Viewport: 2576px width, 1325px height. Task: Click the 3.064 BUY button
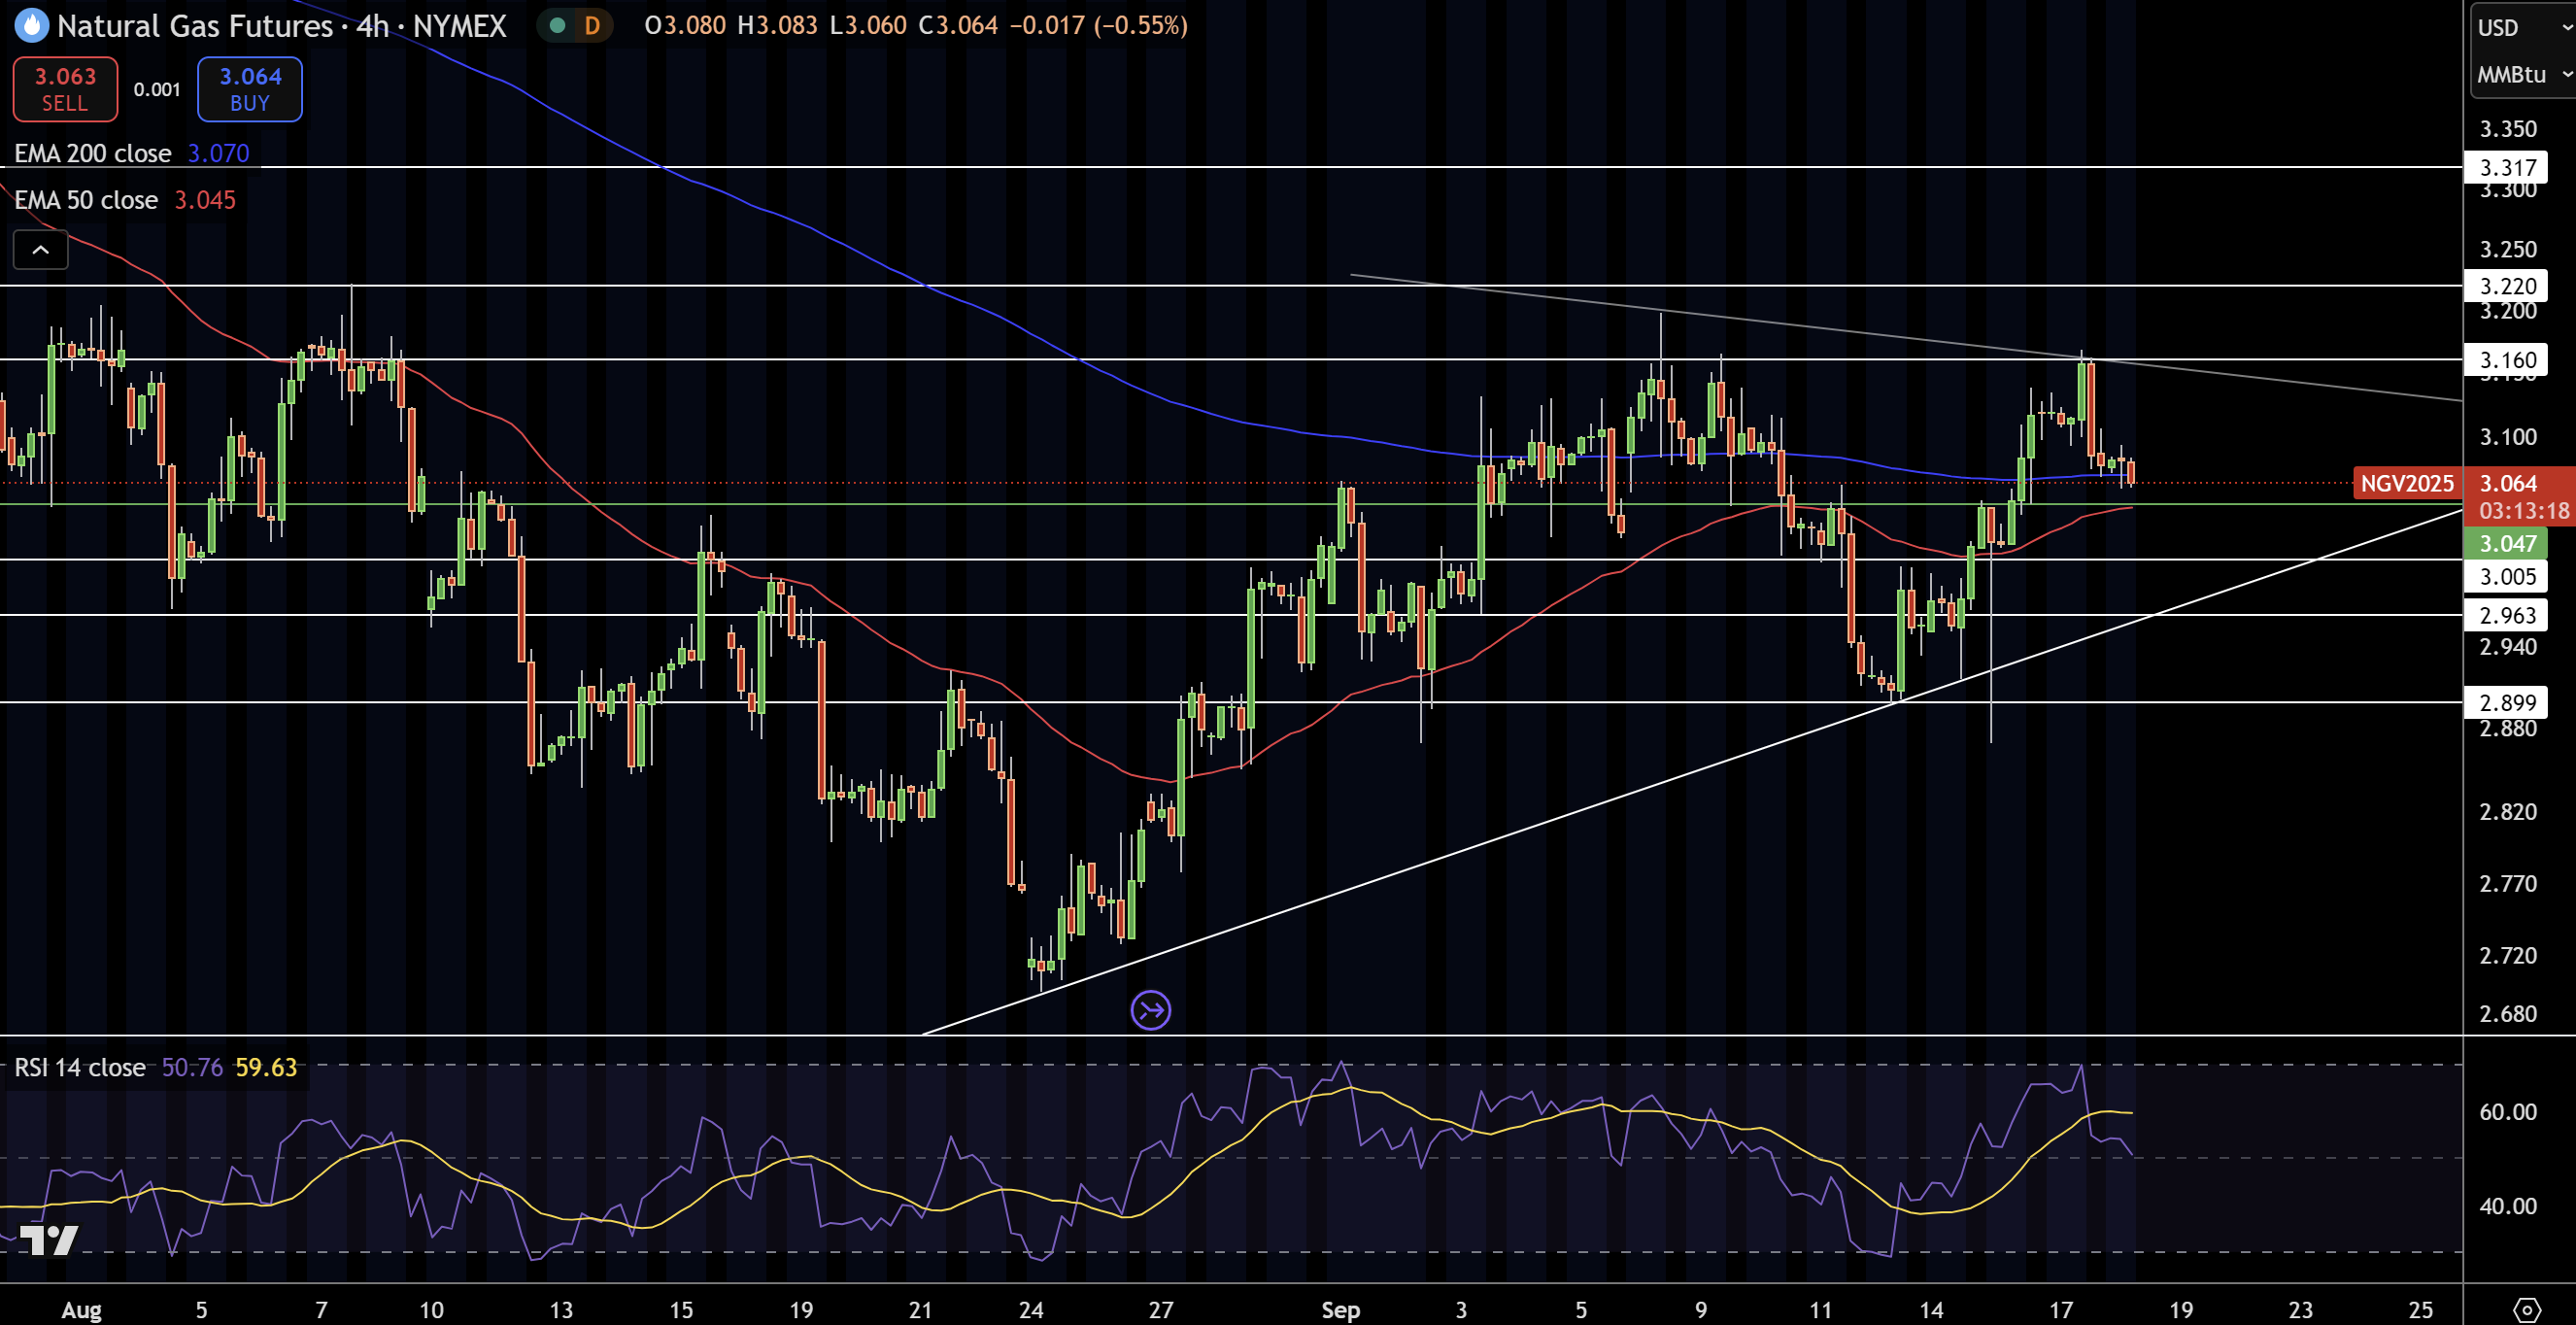(x=250, y=89)
